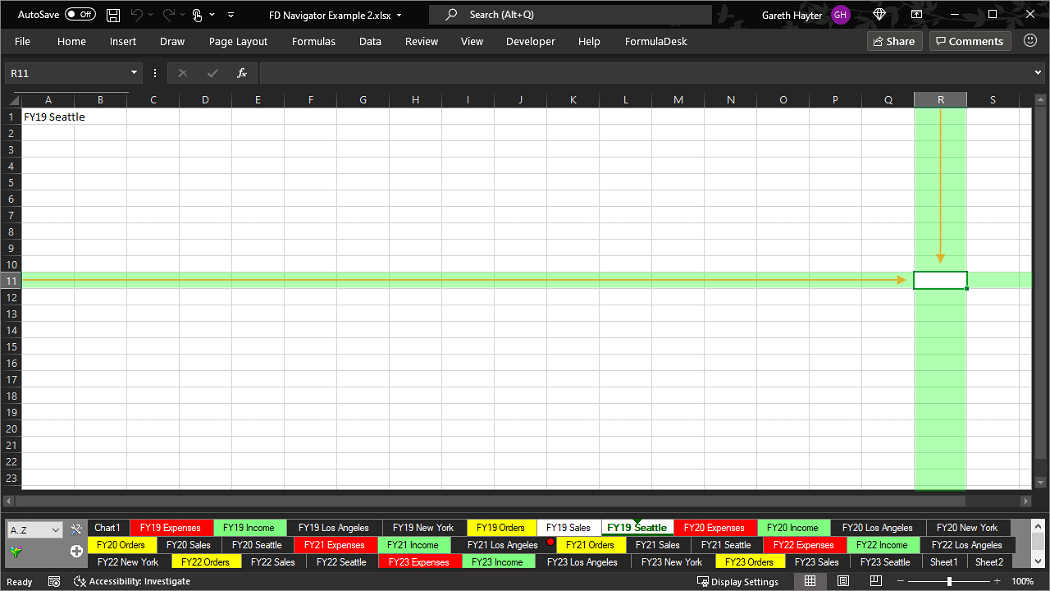Screen dimensions: 1050x591
Task: Click the Save icon on Quick Access Toolbar
Action: pos(113,15)
